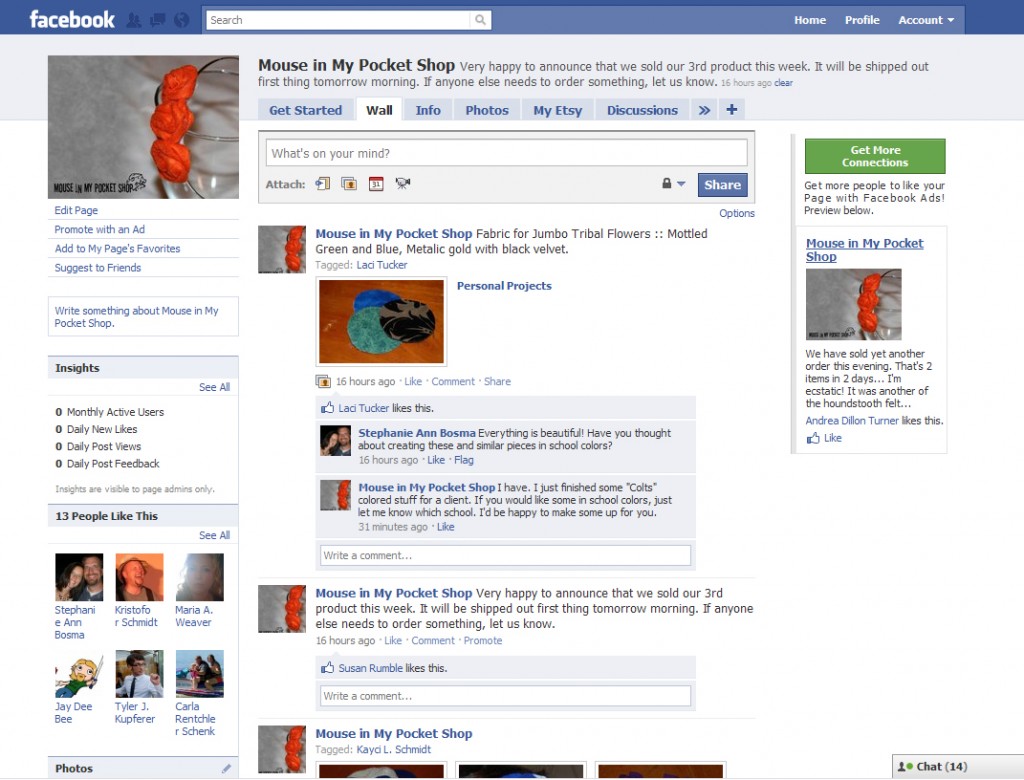Viewport: 1024px width, 780px height.
Task: Switch to the Get Started tab
Action: (306, 110)
